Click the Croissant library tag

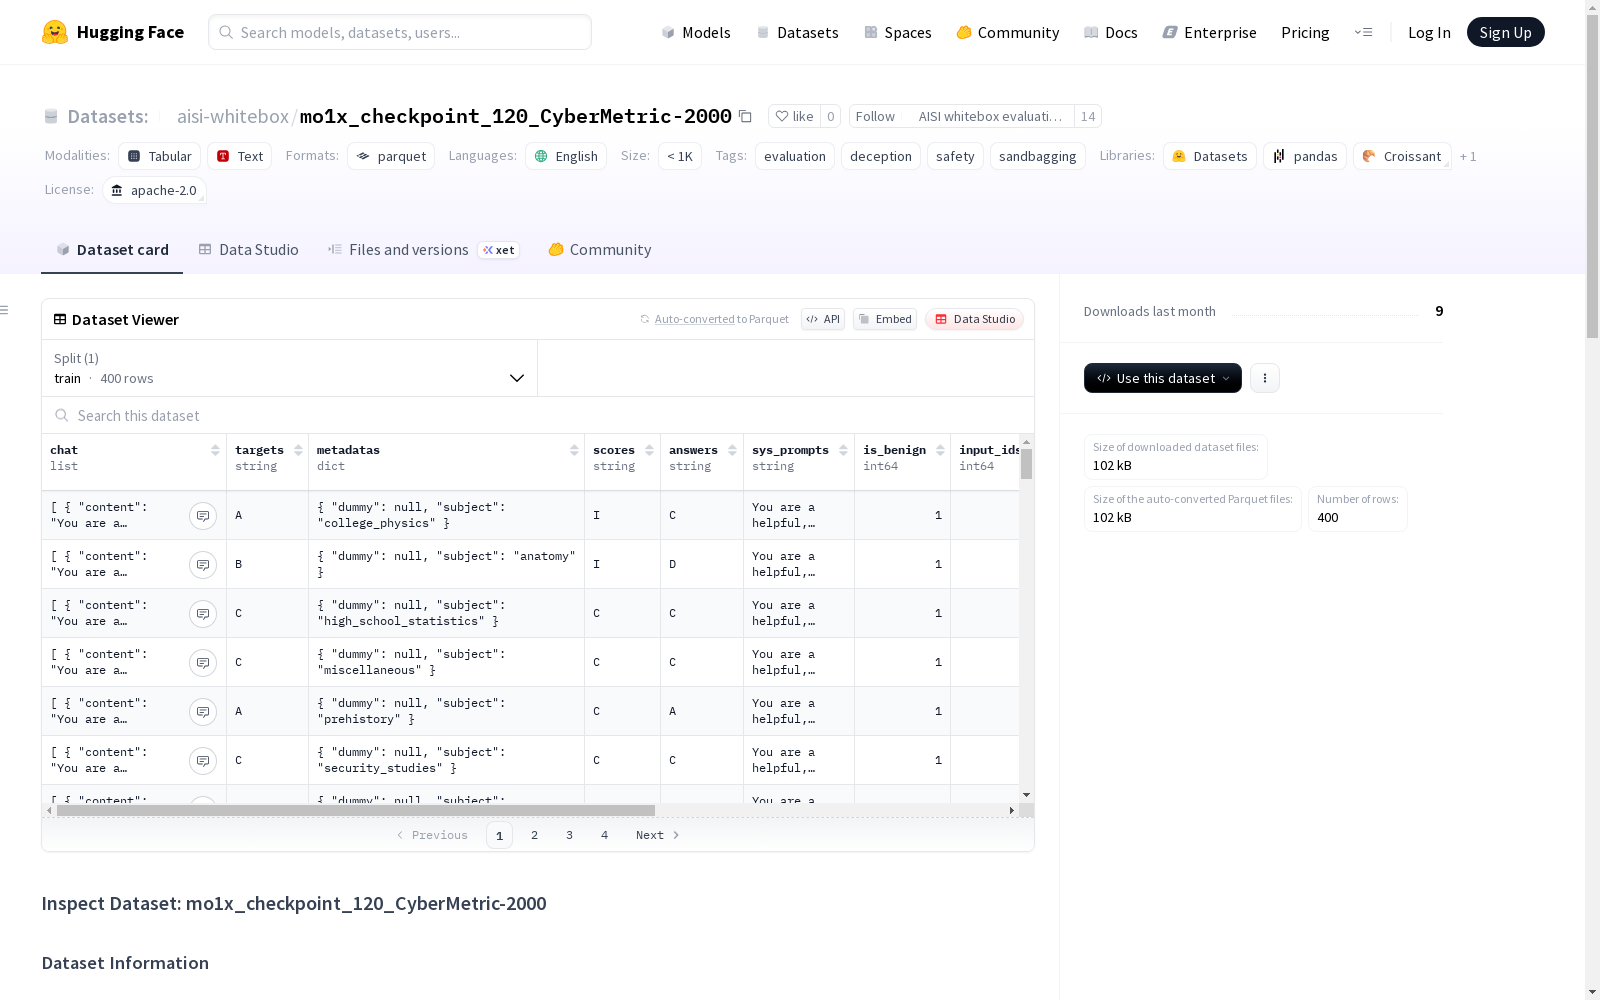1402,156
